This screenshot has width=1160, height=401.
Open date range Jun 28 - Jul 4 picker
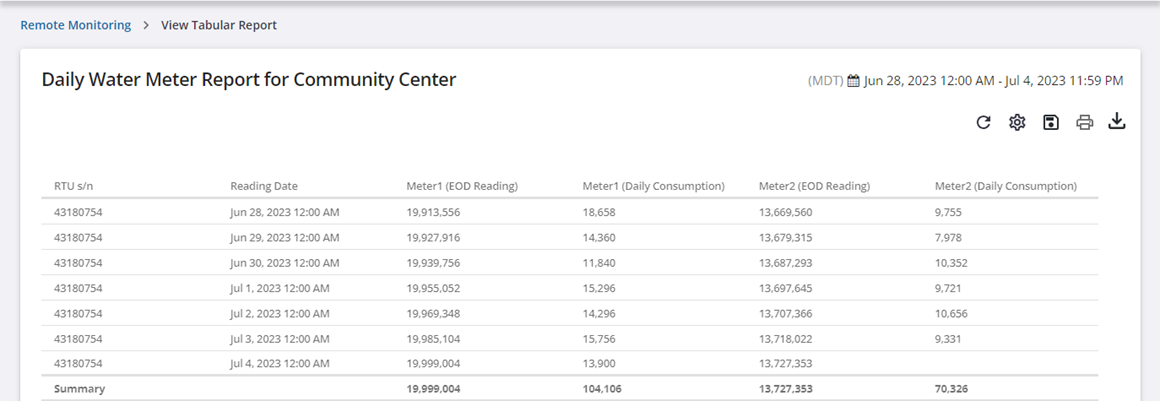click(x=993, y=80)
